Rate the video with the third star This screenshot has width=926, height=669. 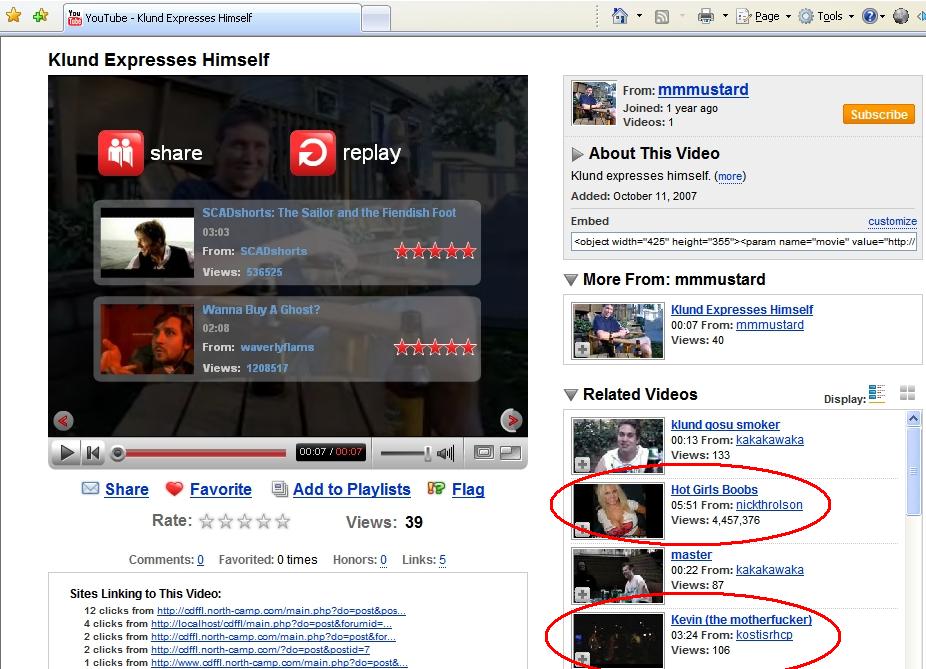coord(244,521)
